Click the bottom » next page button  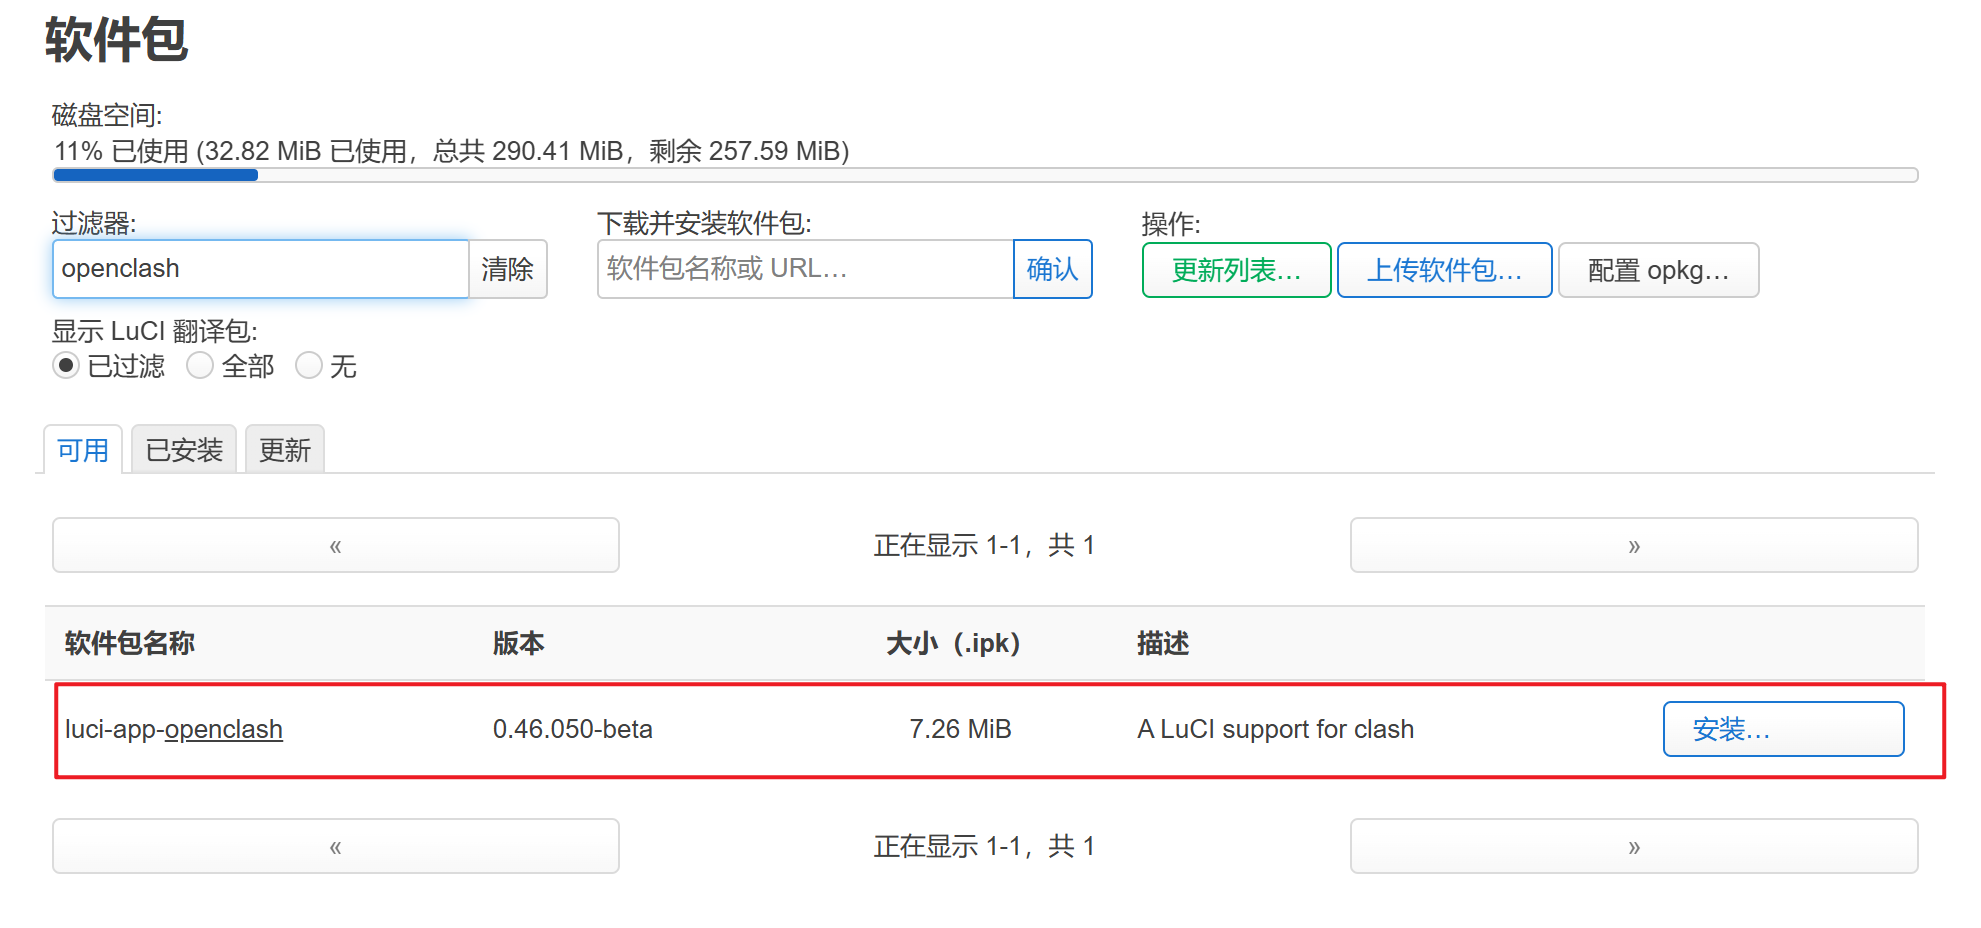[1634, 846]
